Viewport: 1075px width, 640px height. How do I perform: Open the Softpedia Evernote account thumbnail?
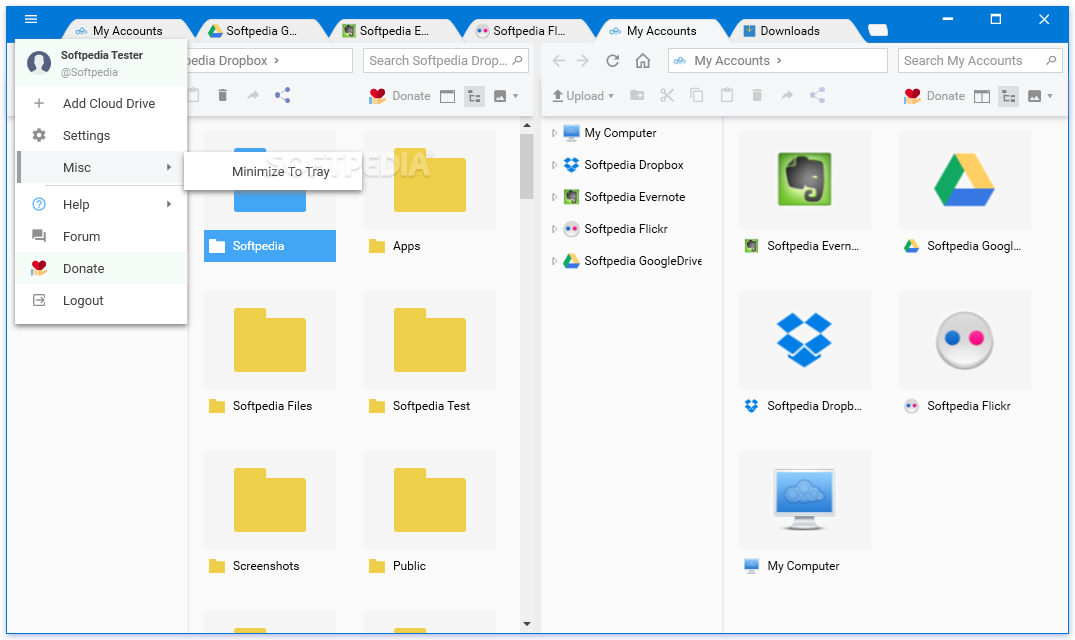(x=804, y=180)
